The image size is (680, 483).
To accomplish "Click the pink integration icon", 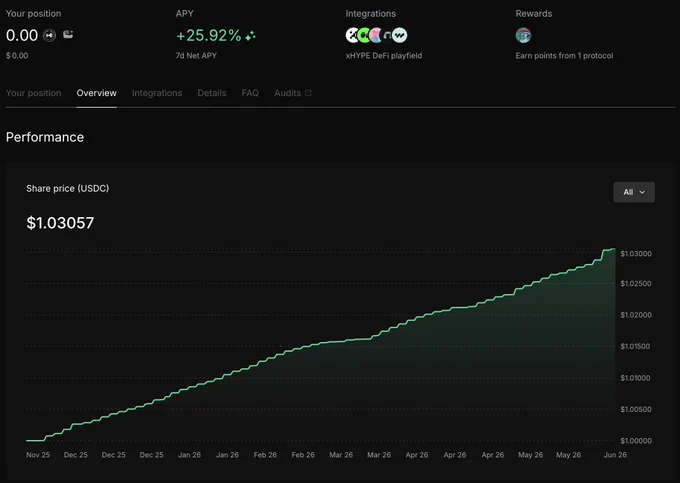I will [376, 35].
